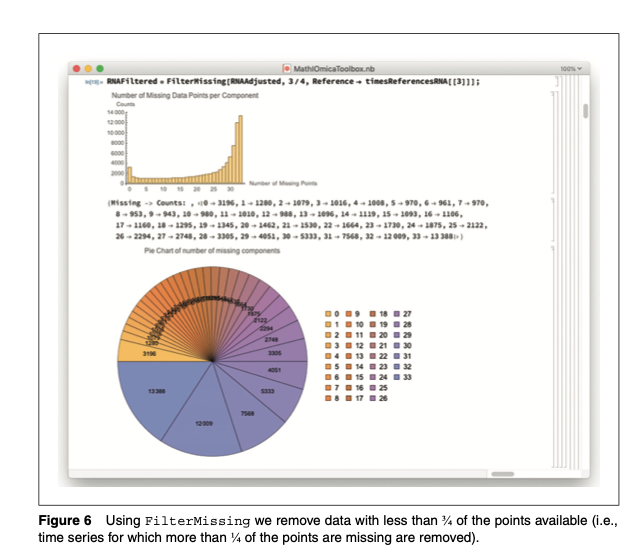This screenshot has height=557, width=631.
Task: Click the vertical scrollbar thumb of the notebook
Action: (x=586, y=111)
